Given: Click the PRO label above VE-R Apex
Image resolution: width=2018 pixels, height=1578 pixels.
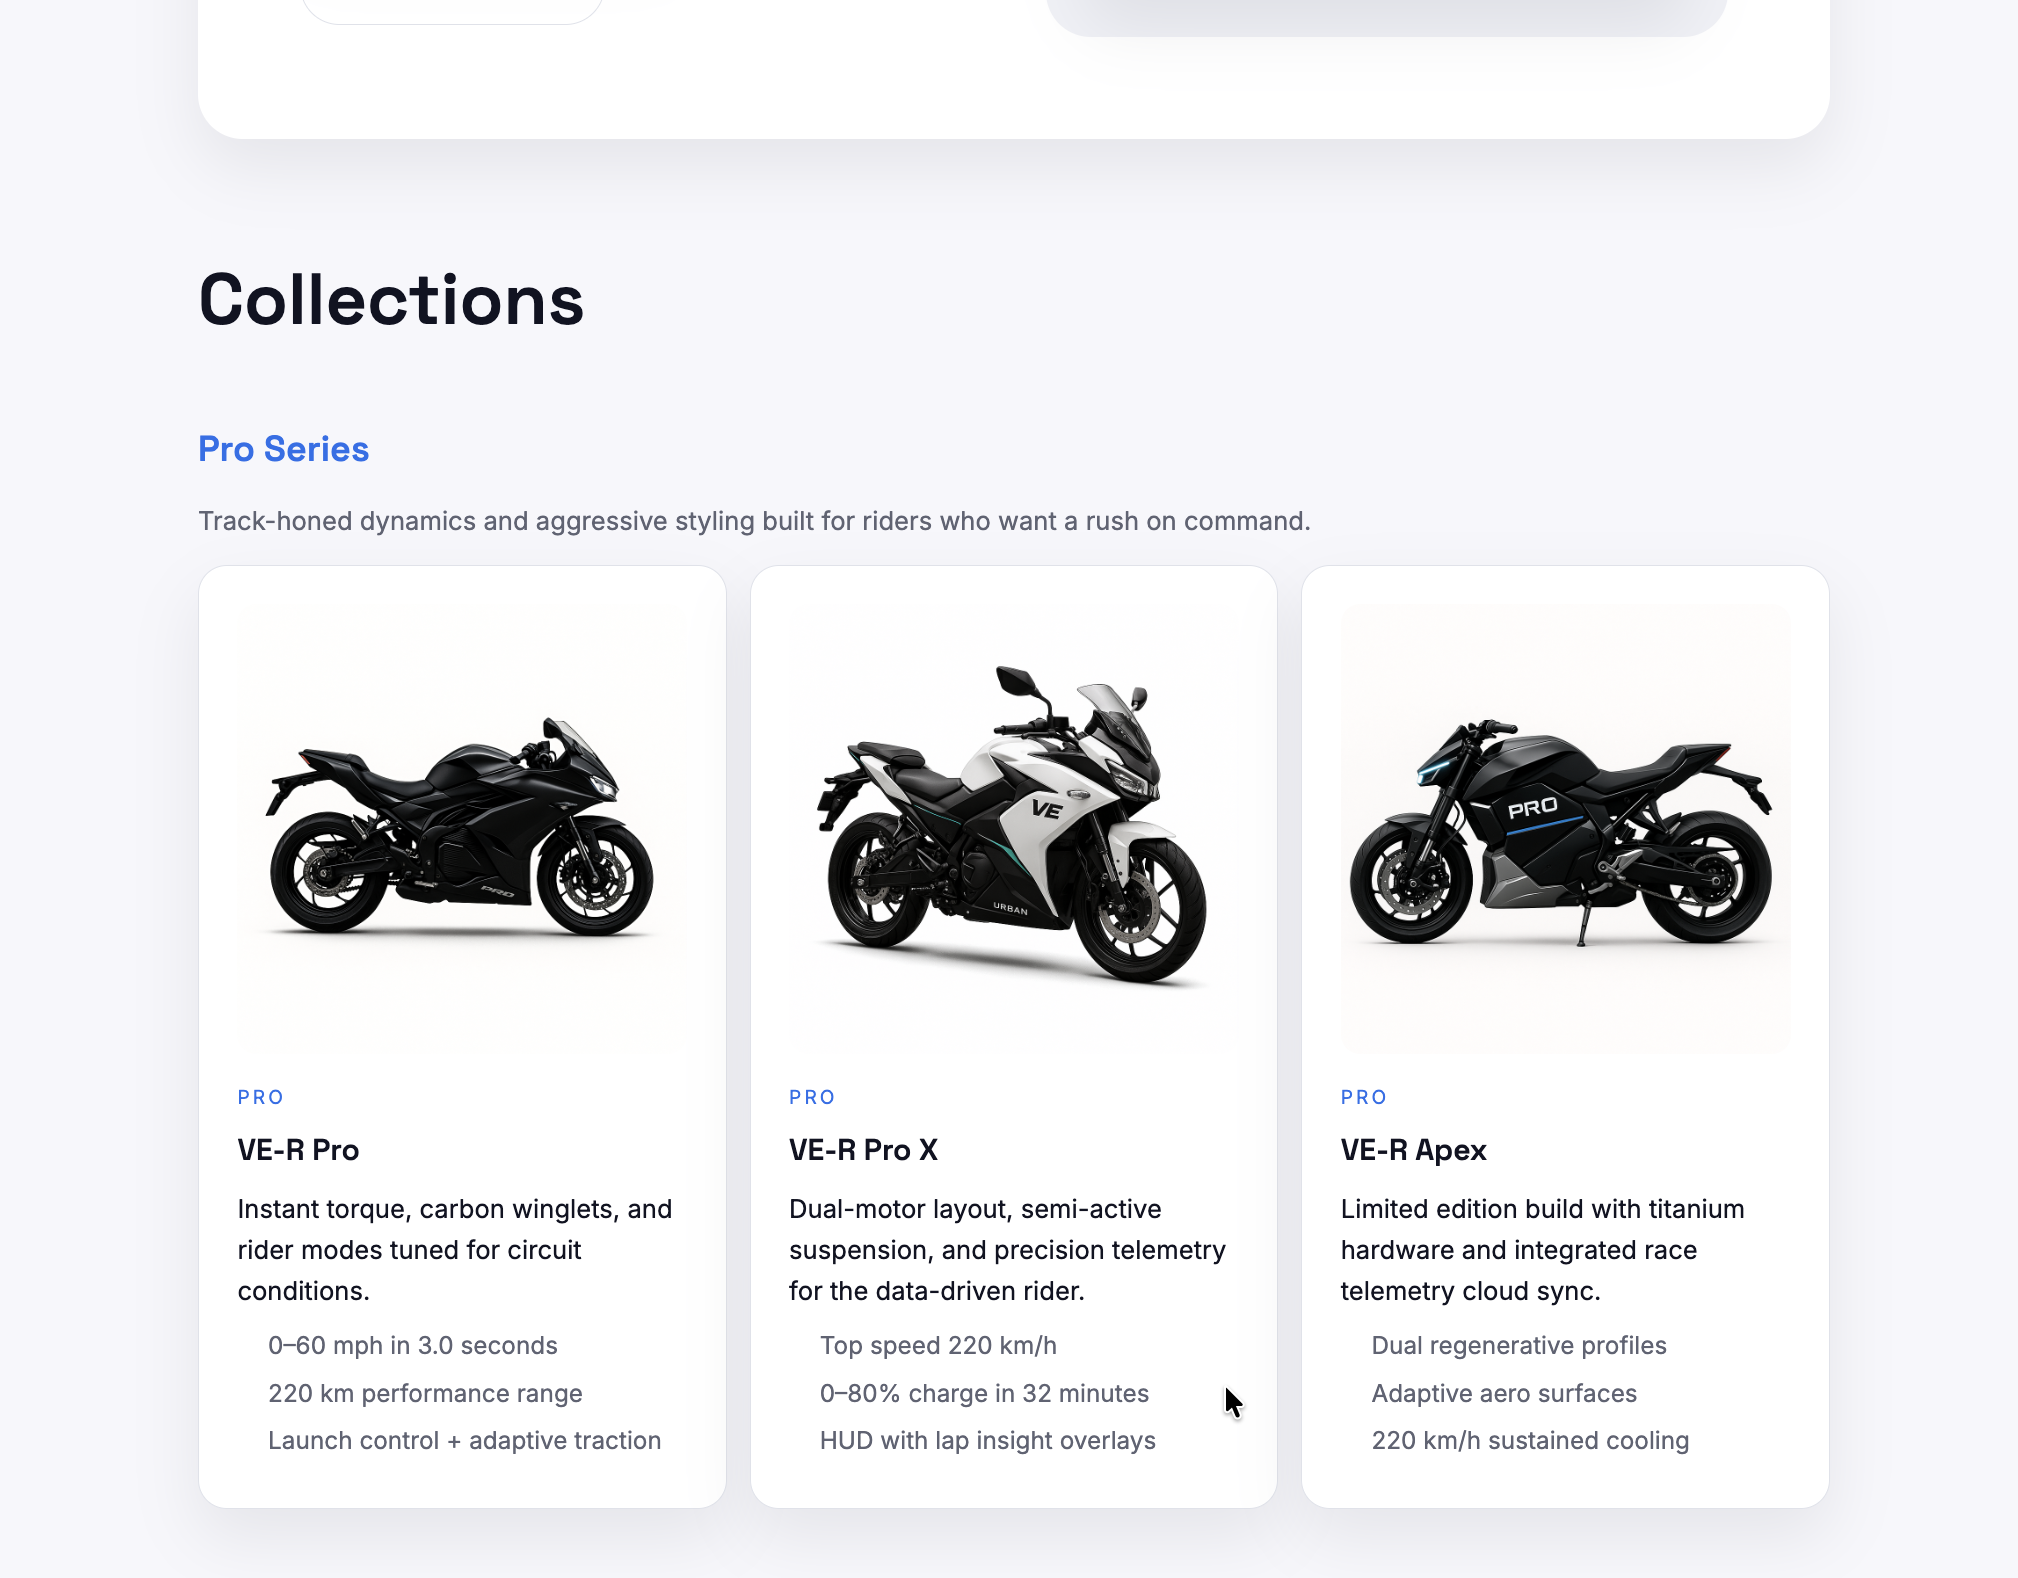Looking at the screenshot, I should (x=1363, y=1097).
